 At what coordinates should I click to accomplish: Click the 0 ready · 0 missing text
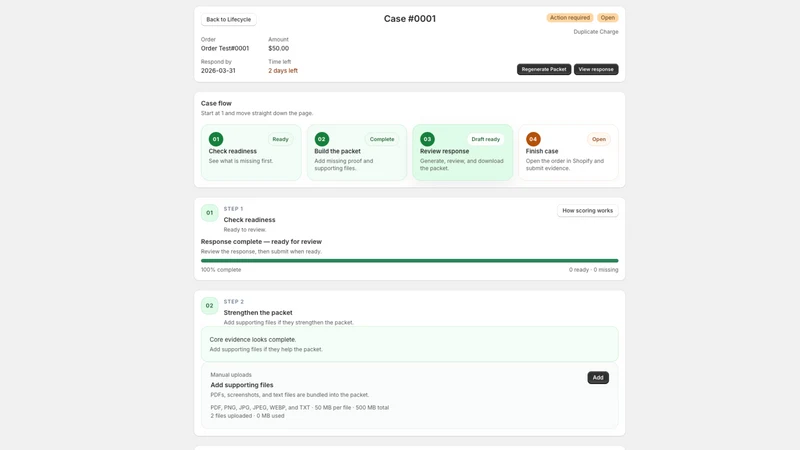tap(593, 270)
